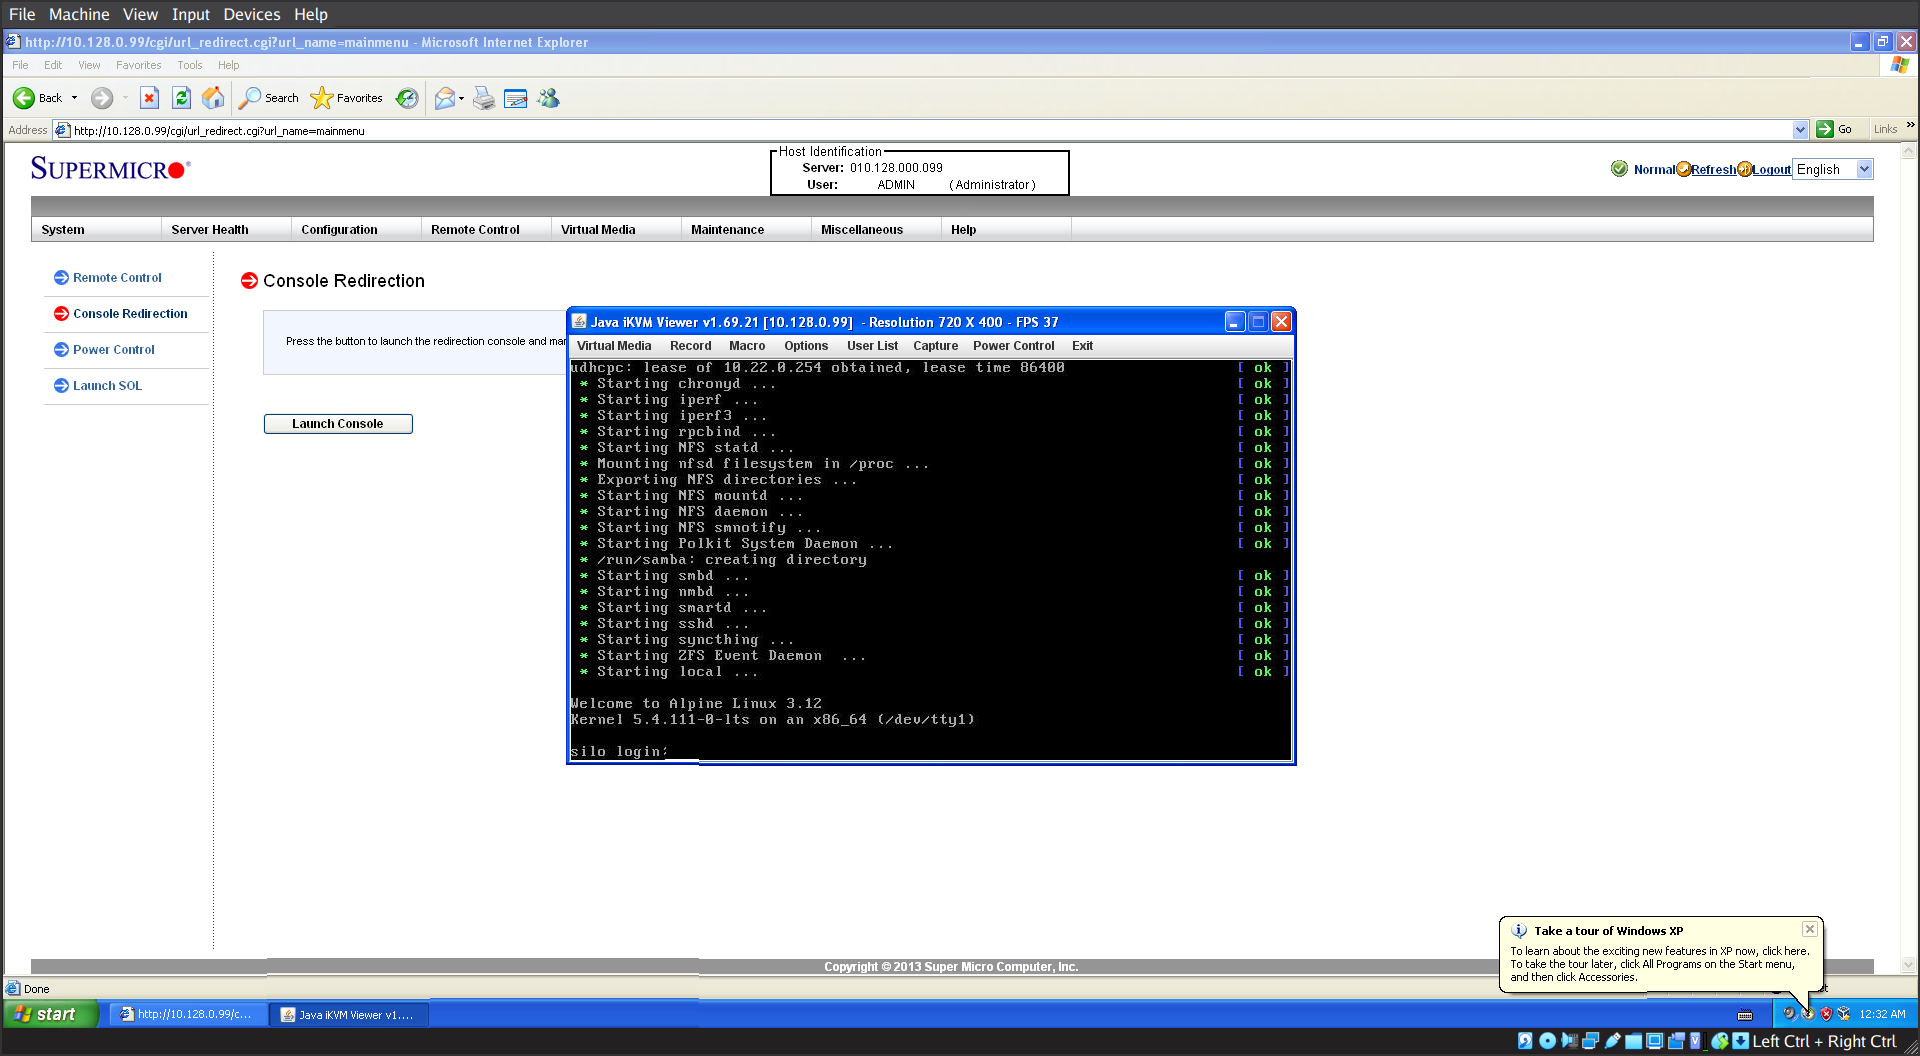Click the silo login prompt in console

[619, 751]
